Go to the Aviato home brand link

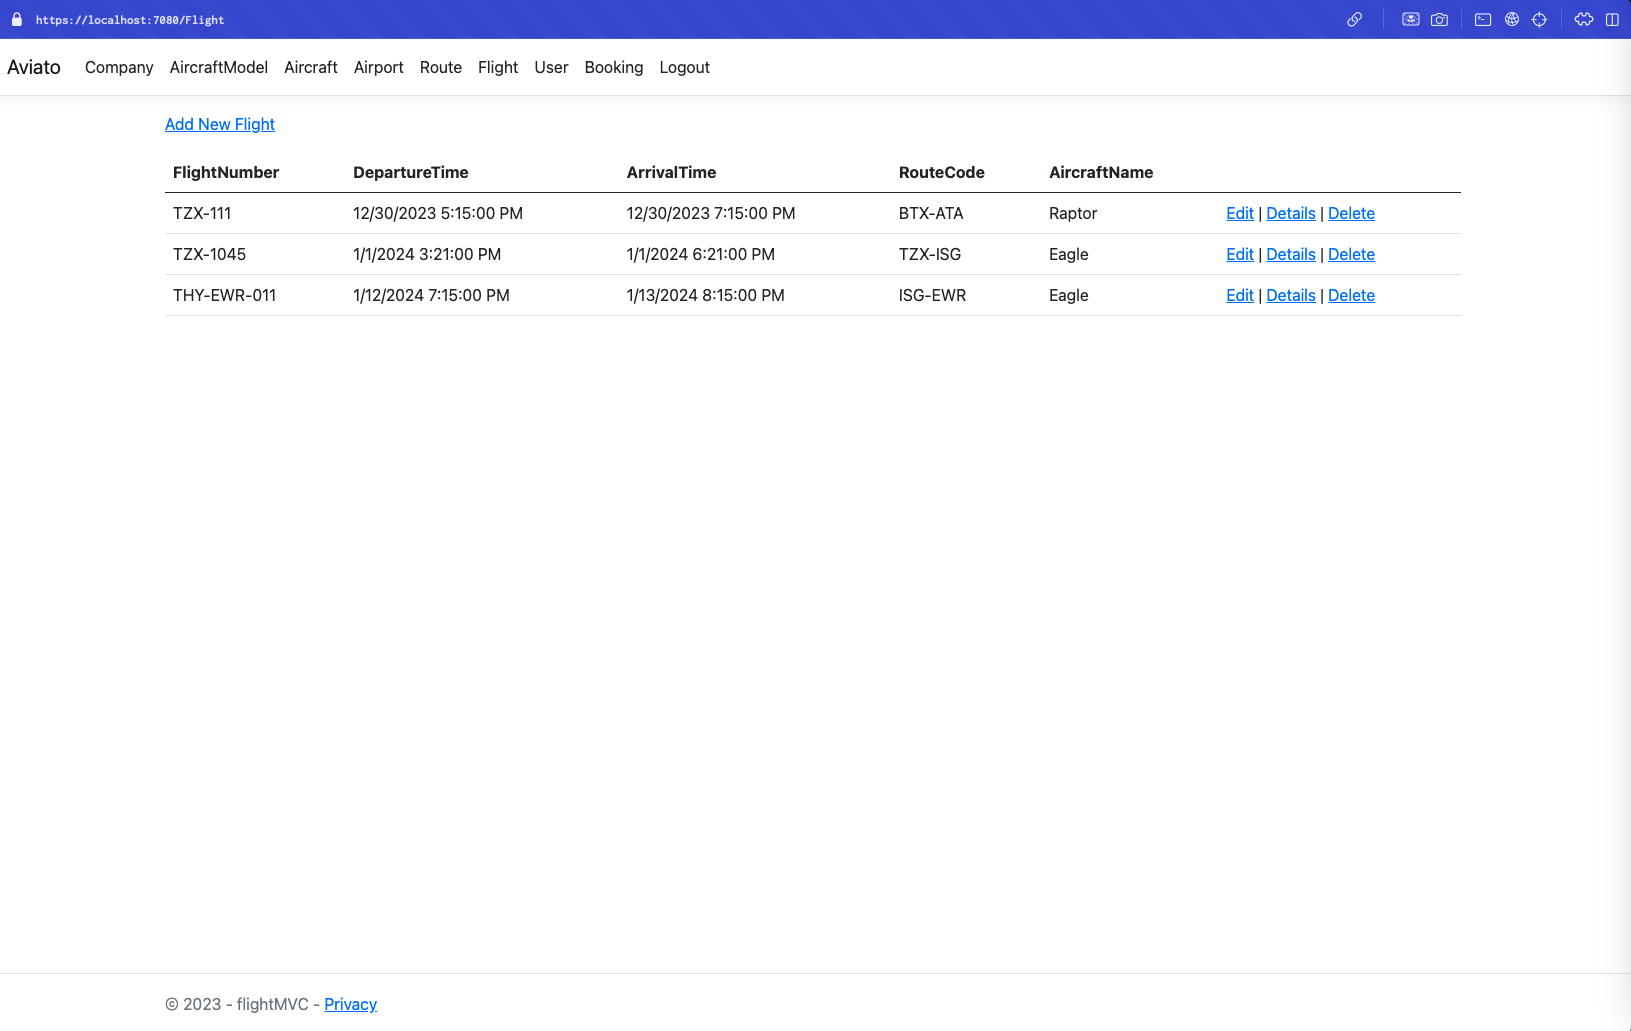pyautogui.click(x=34, y=67)
